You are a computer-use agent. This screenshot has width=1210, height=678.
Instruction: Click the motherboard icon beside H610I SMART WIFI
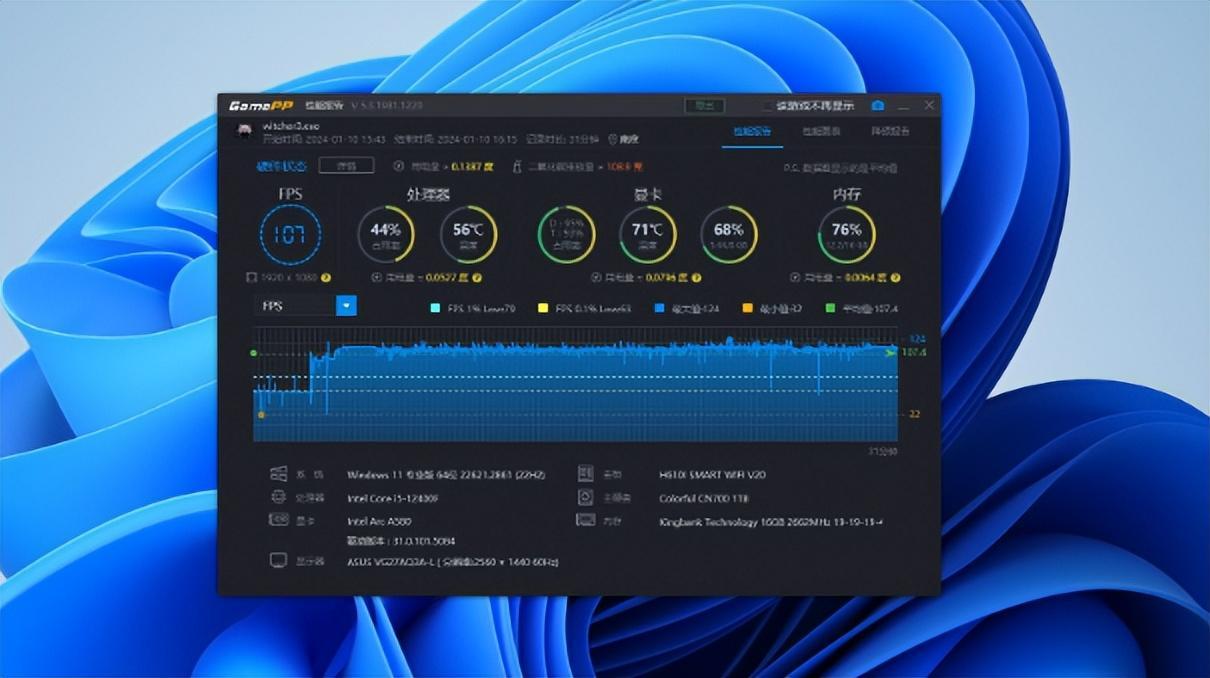pyautogui.click(x=586, y=474)
